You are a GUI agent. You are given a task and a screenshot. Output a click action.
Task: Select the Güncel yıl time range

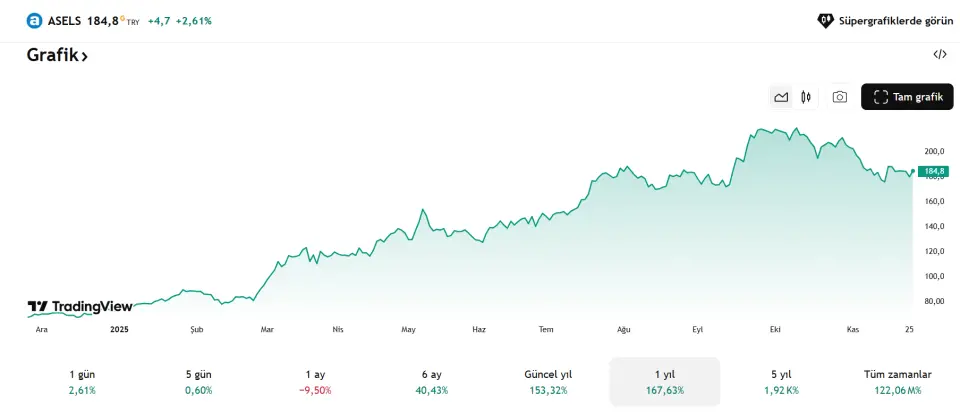tap(546, 381)
